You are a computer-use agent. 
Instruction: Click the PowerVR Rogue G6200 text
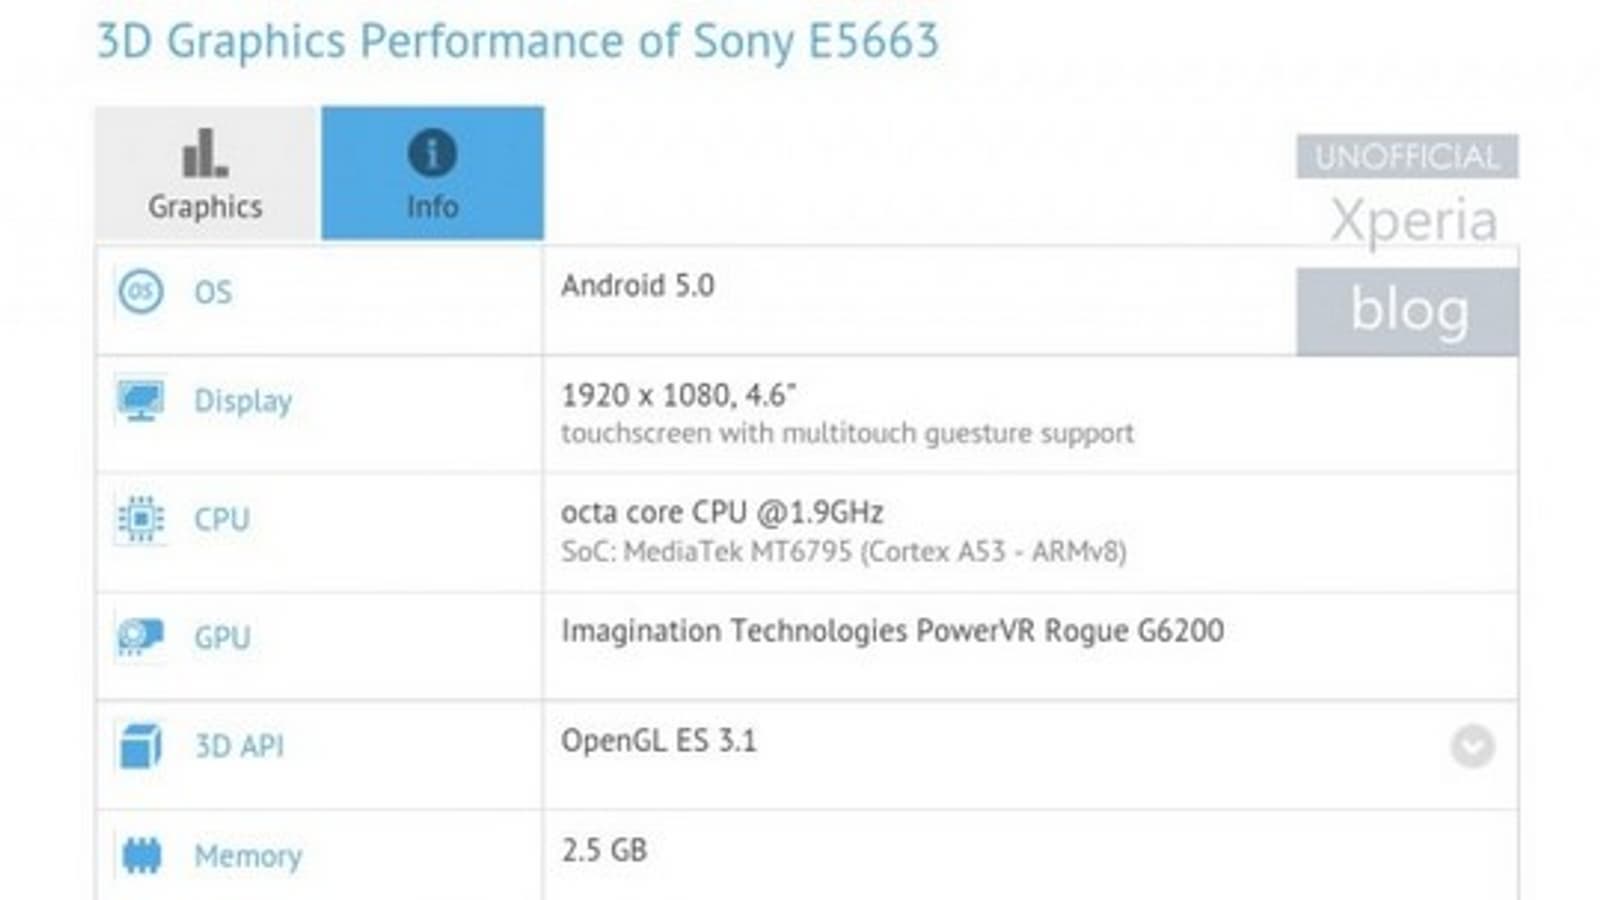892,631
